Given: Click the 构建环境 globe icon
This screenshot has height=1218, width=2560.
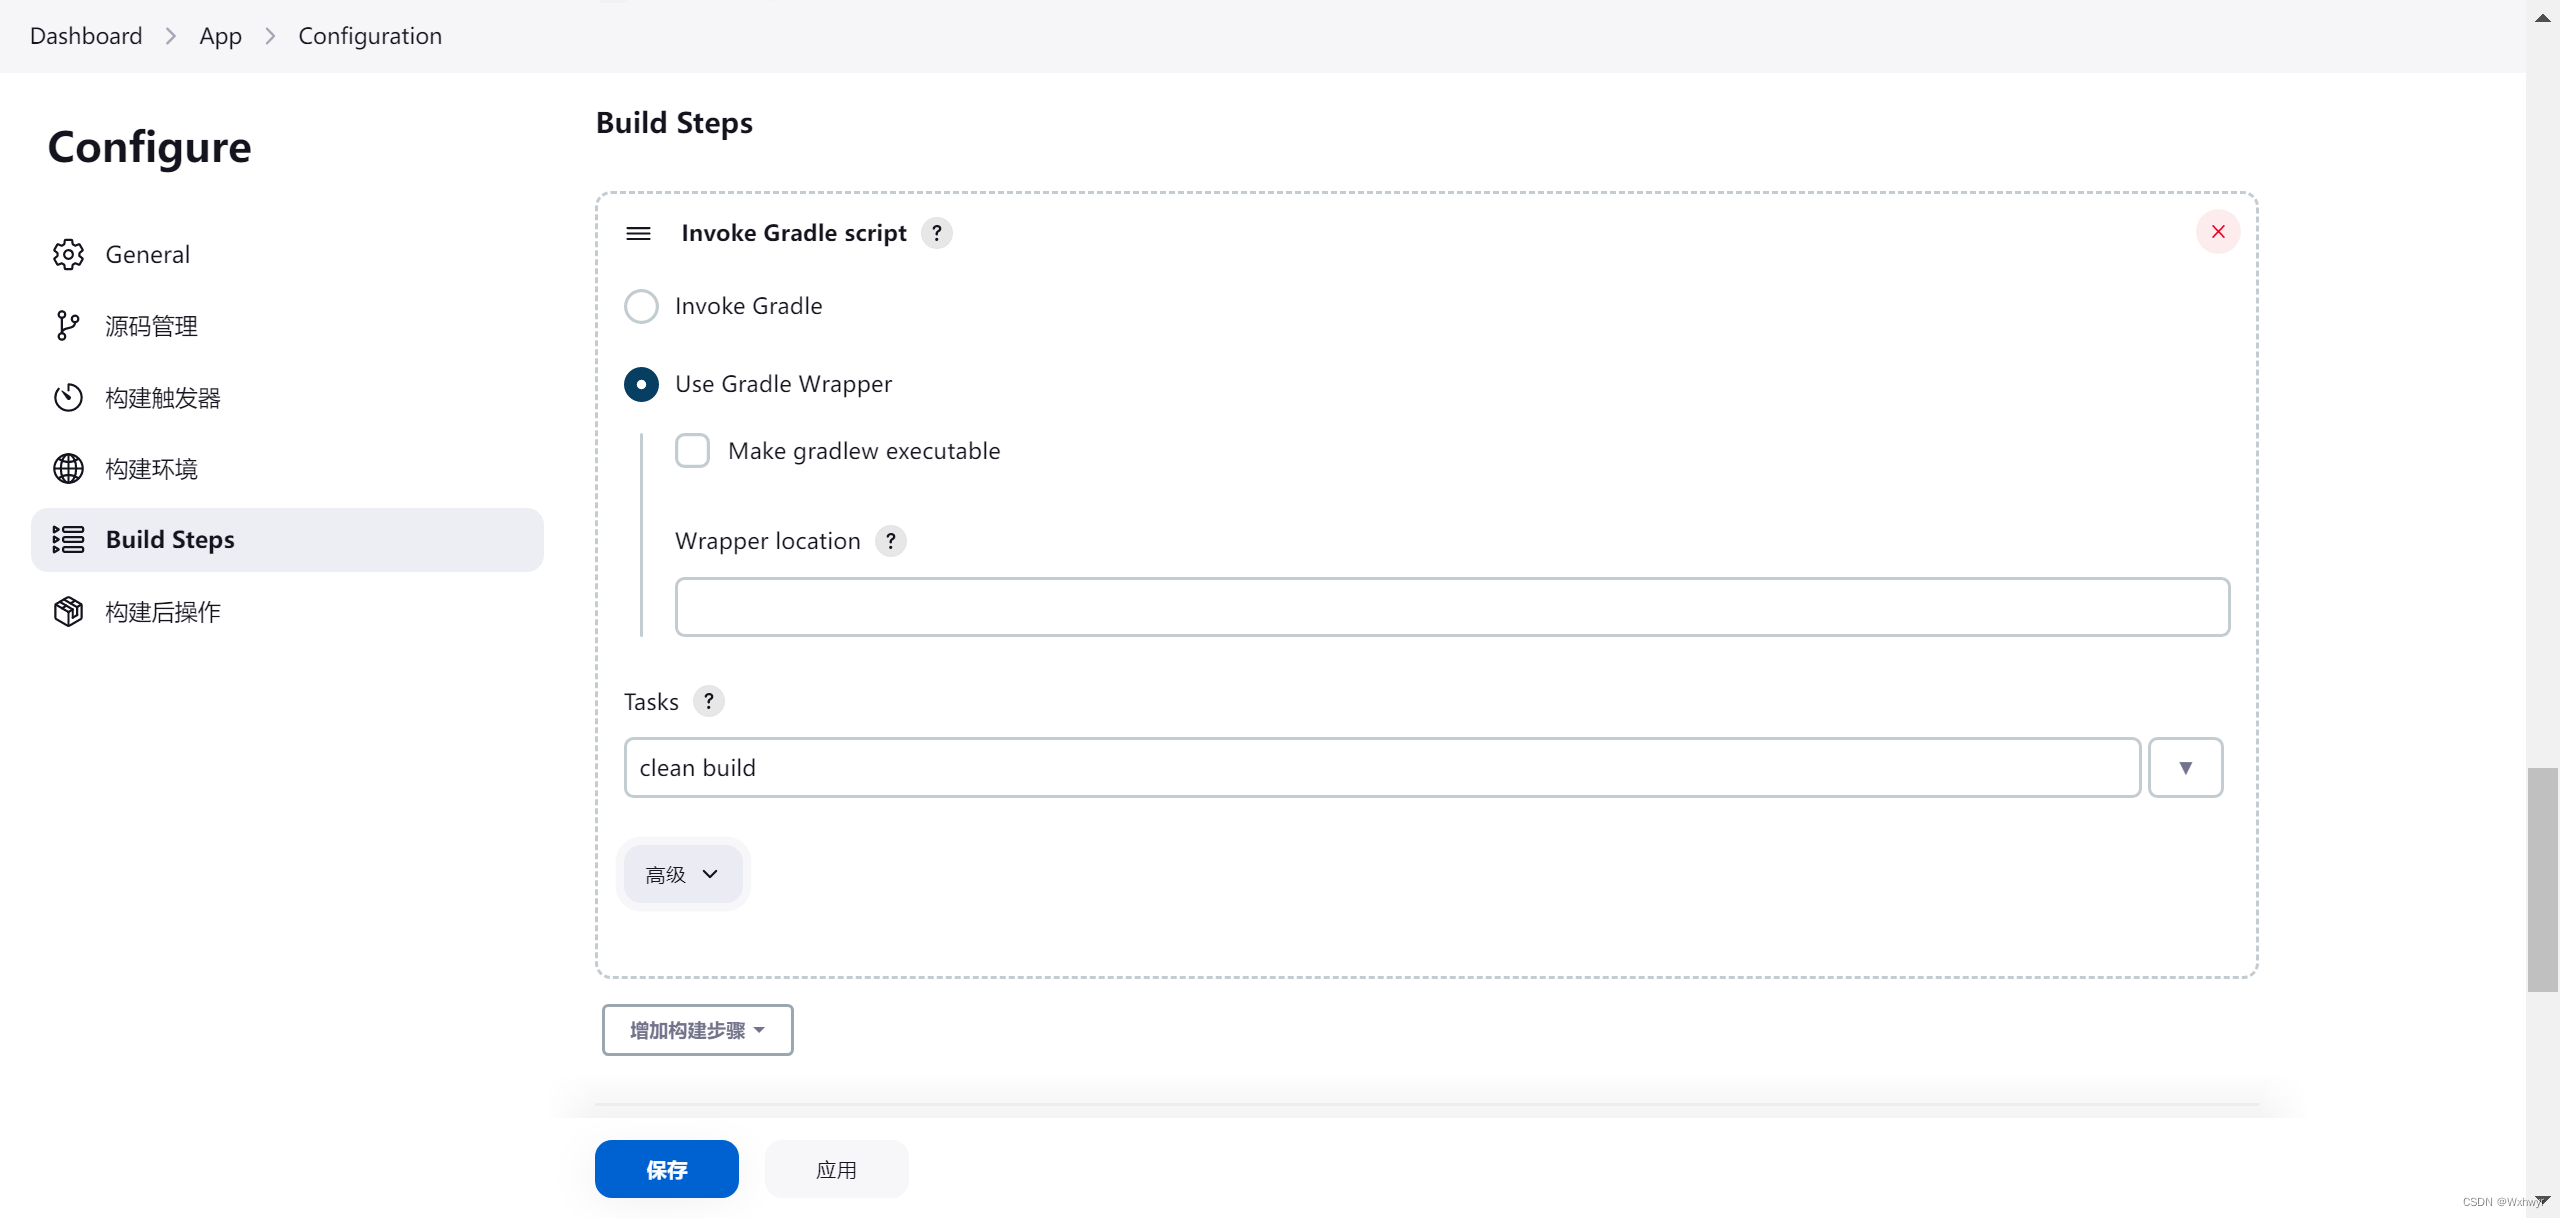Looking at the screenshot, I should pyautogui.click(x=68, y=468).
